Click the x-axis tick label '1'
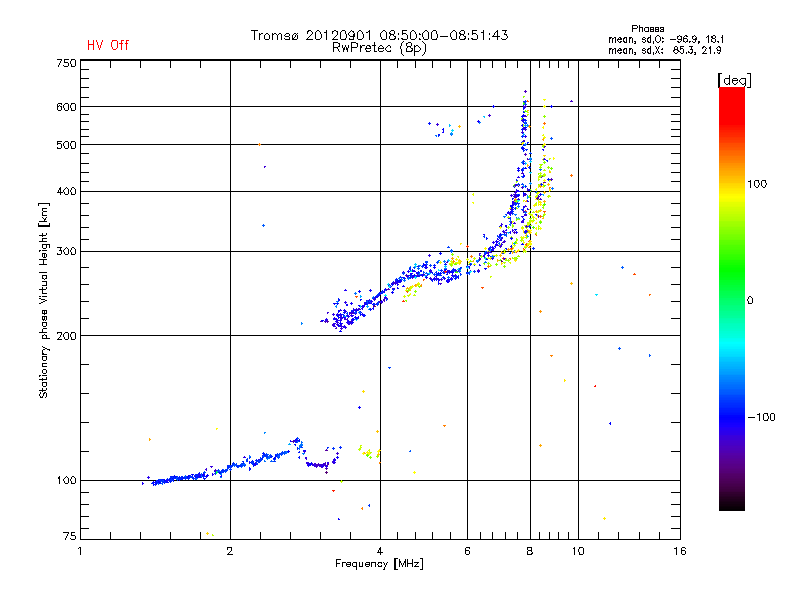Image resolution: width=800 pixels, height=600 pixels. click(80, 551)
